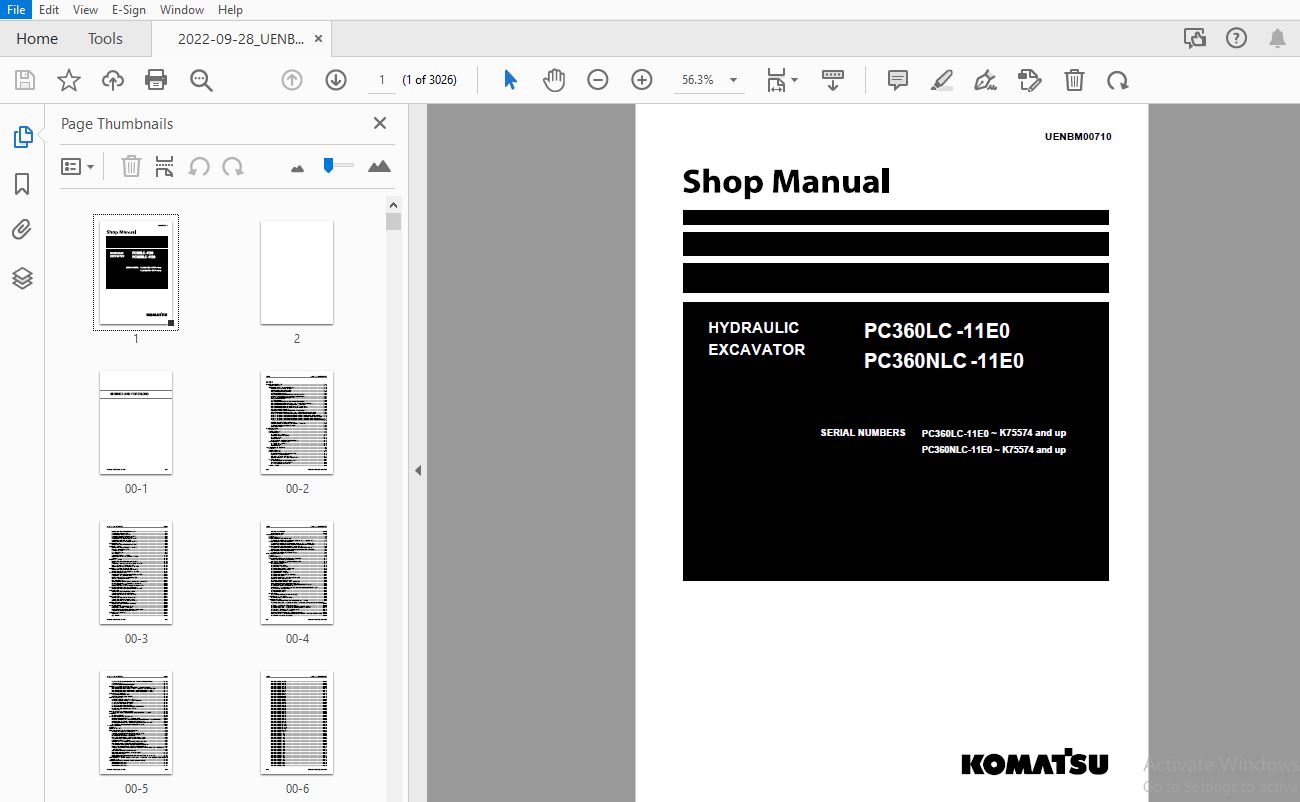Select the page 00-5 thumbnail
Viewport: 1300px width, 802px height.
coord(136,723)
